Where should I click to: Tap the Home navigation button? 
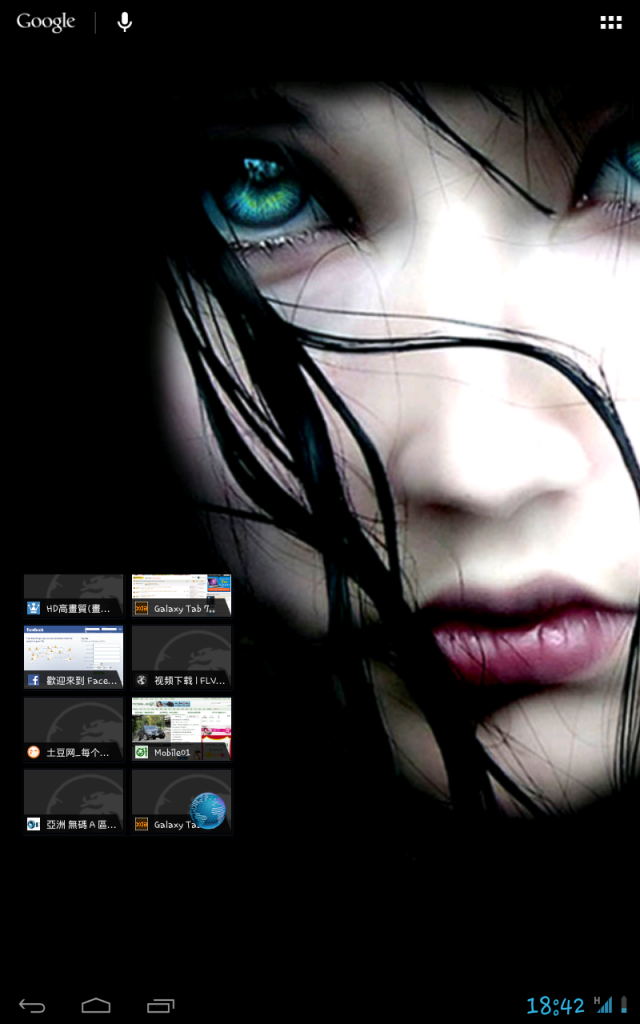click(96, 1006)
